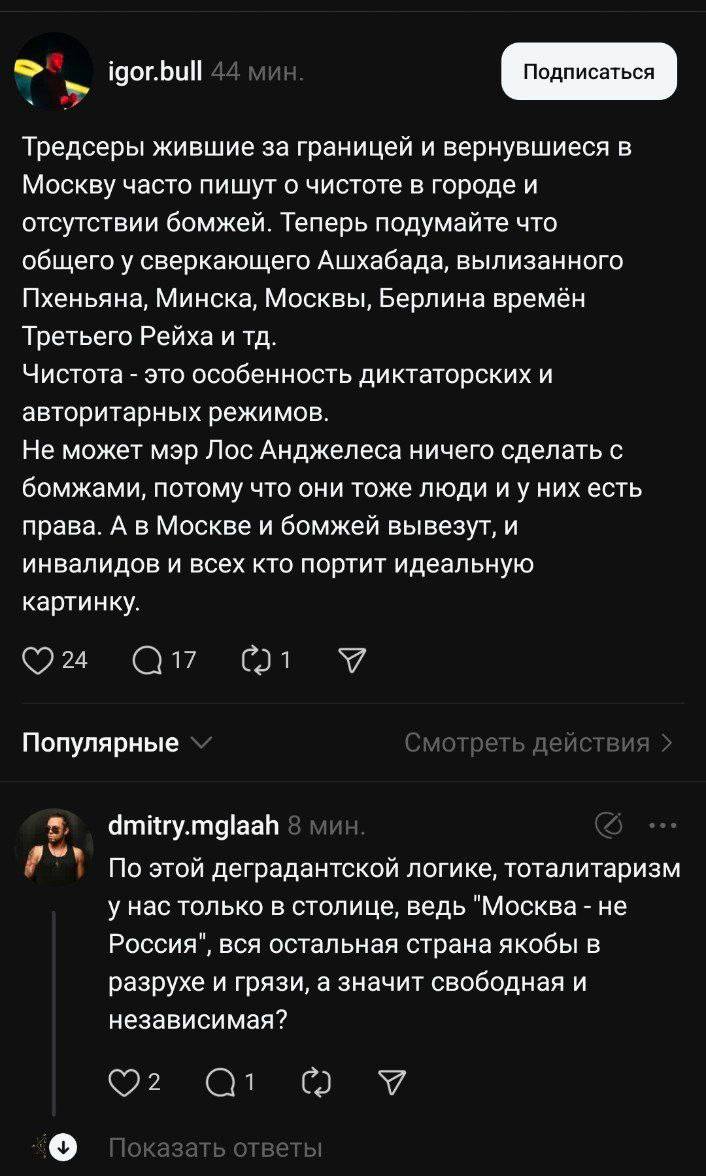Open the three-dot menu on the reply
Viewport: 706px width, 1176px height.
(663, 825)
